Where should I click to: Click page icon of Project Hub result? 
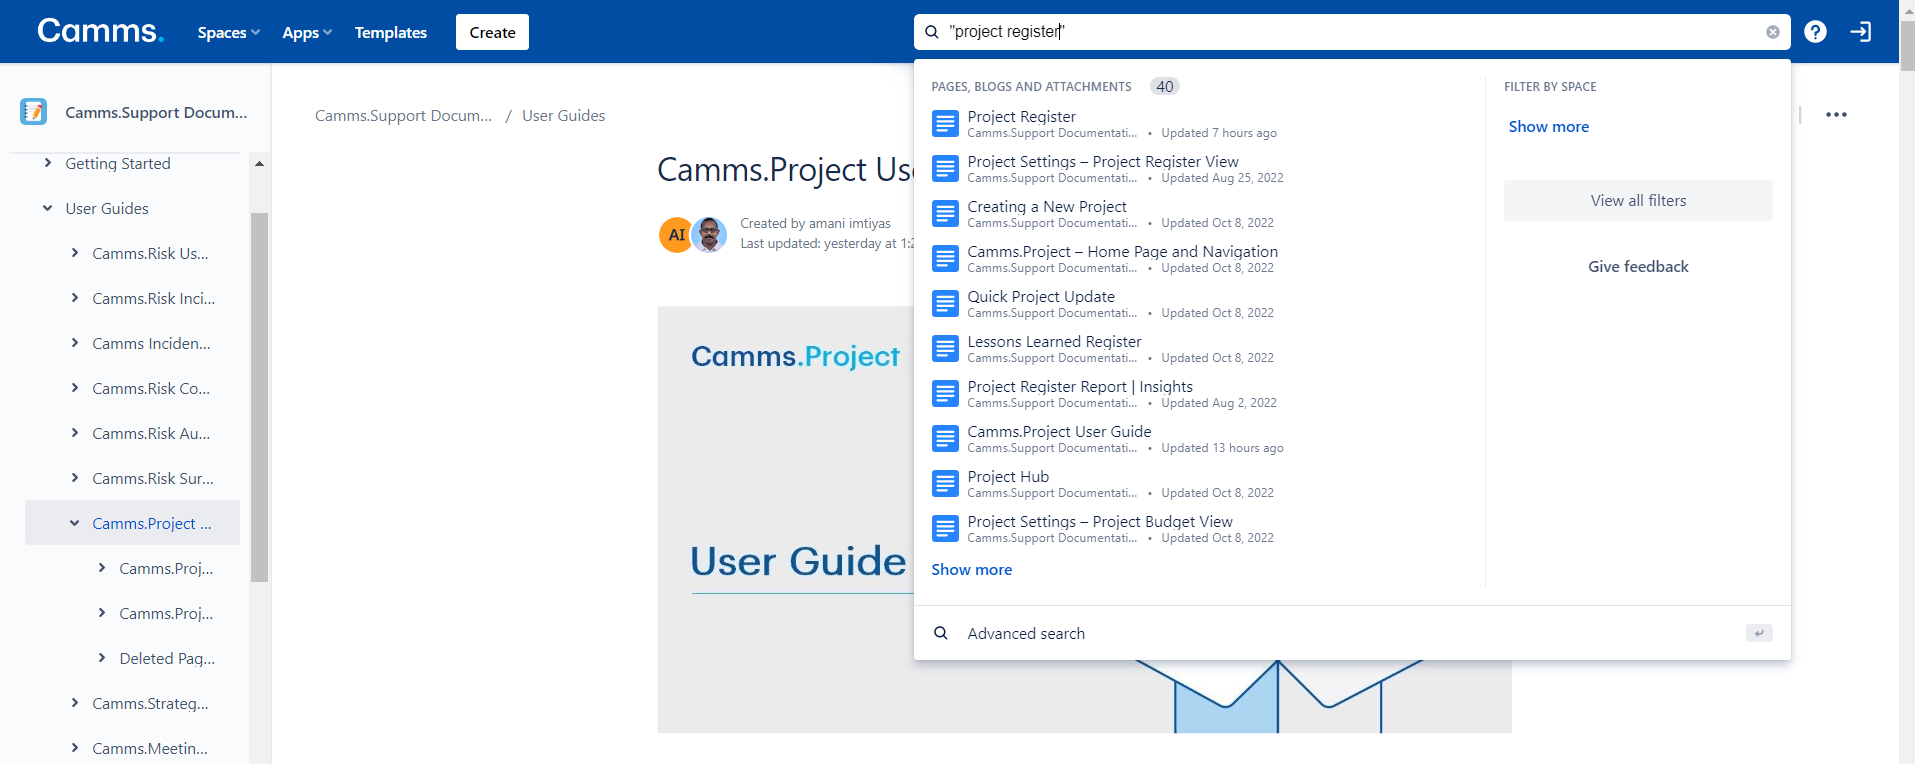coord(945,483)
